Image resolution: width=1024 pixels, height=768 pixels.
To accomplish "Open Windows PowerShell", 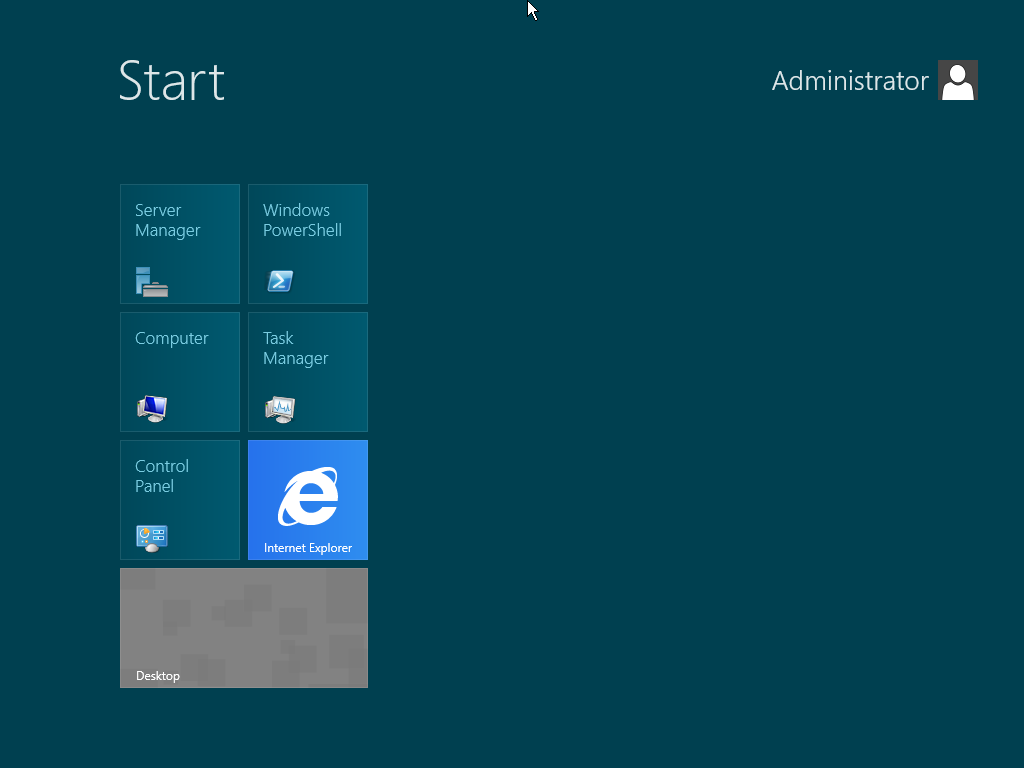I will click(307, 243).
